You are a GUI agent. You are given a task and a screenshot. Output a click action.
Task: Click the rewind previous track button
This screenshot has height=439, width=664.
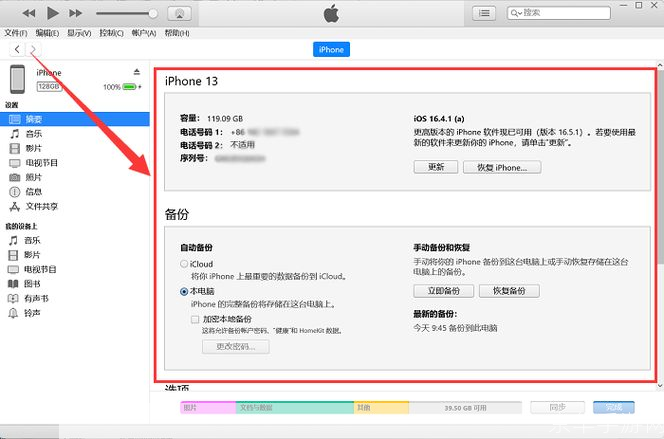point(29,13)
